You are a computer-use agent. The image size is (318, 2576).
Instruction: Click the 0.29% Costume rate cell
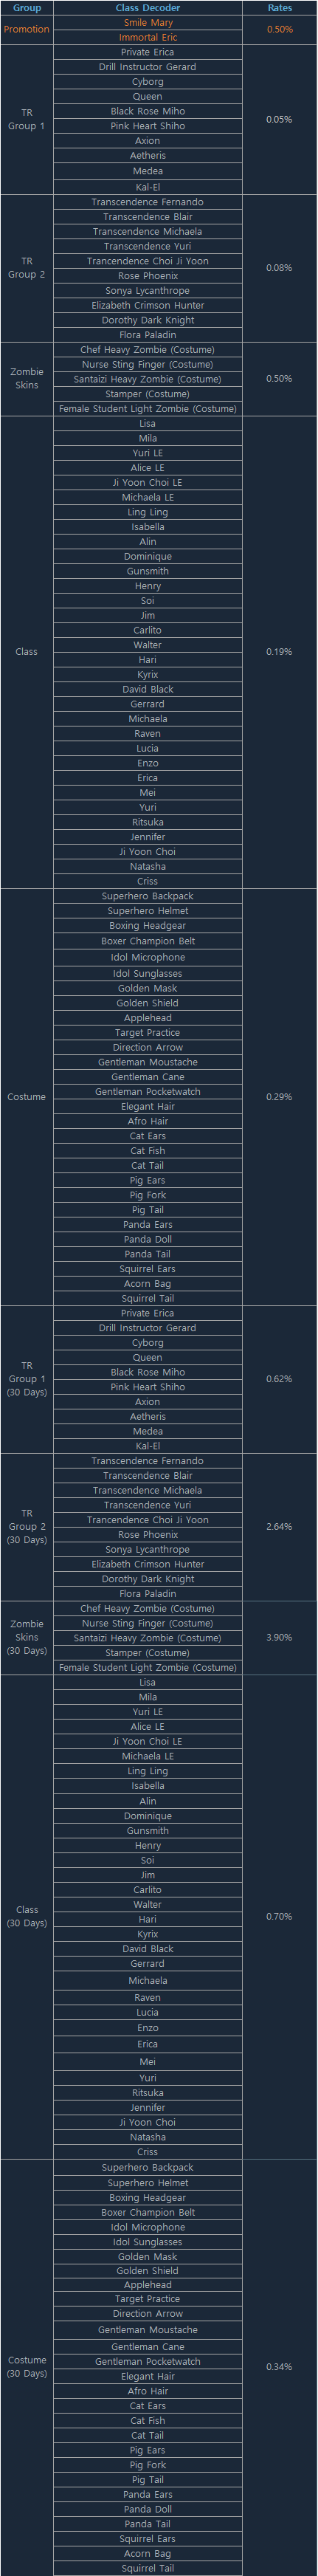click(x=280, y=1097)
